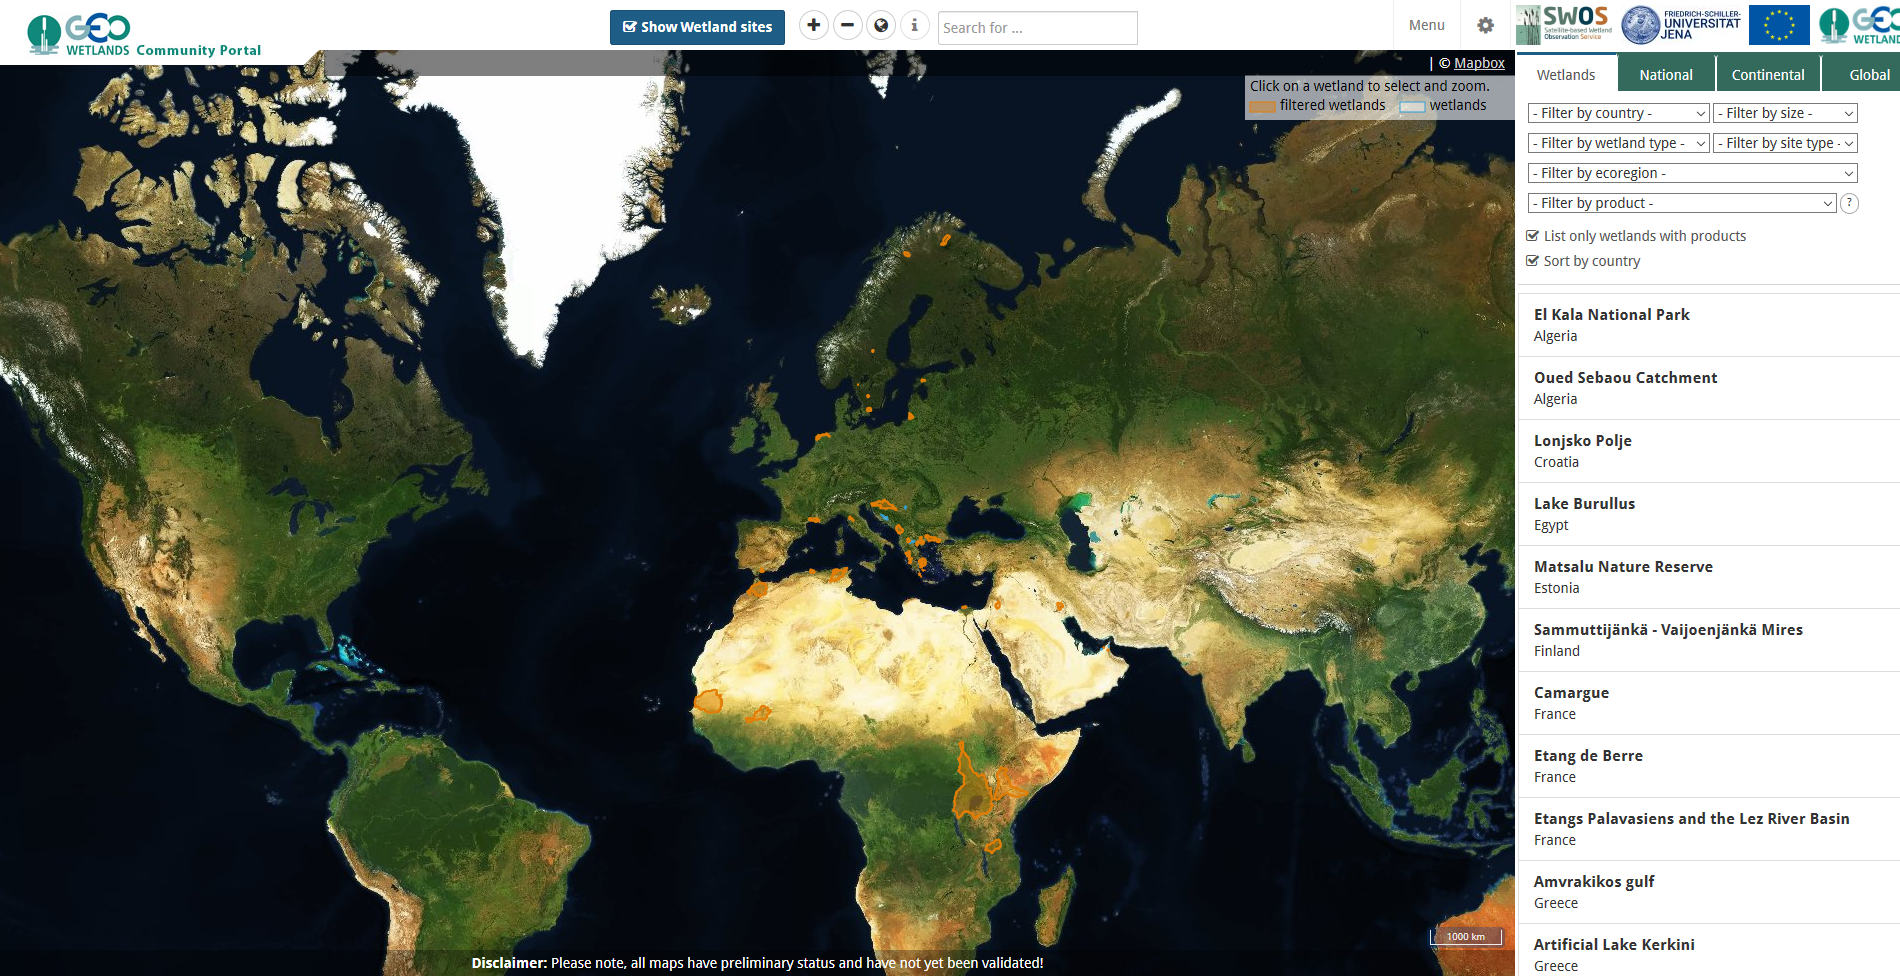Image resolution: width=1900 pixels, height=976 pixels.
Task: Open the info icon in toolbar
Action: point(914,26)
